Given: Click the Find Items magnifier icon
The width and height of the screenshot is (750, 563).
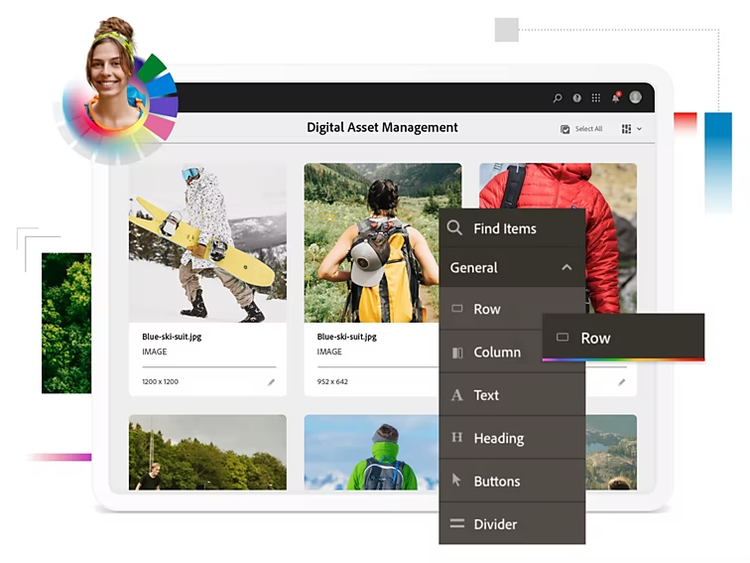Looking at the screenshot, I should tap(456, 228).
